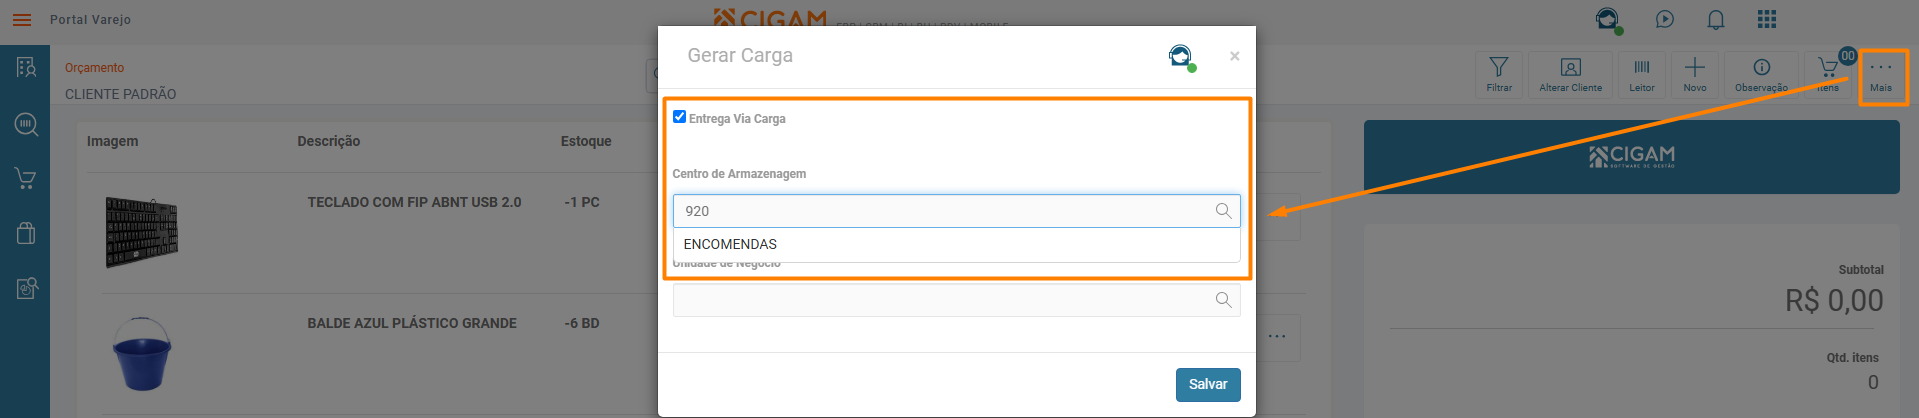Uncheck the Entrega Via Carga checkbox
1919x418 pixels.
tap(680, 117)
